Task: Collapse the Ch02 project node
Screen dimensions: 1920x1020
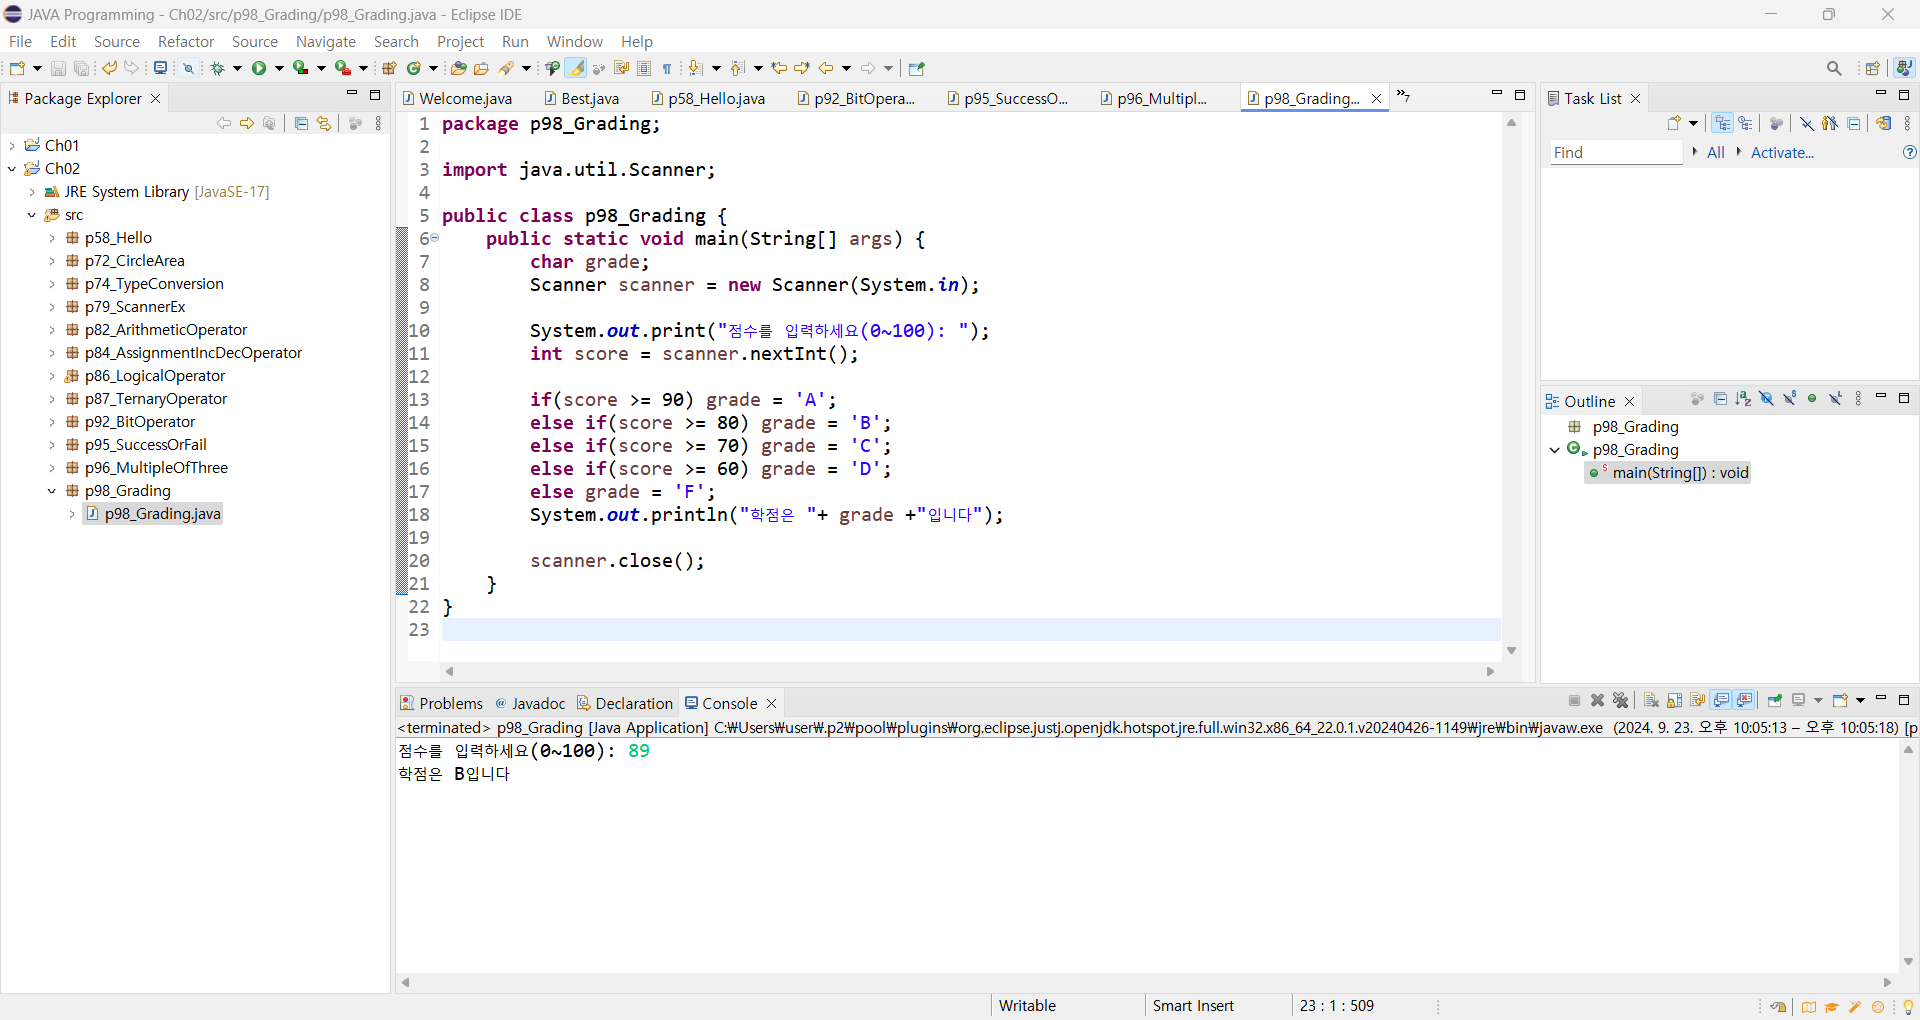Action: click(12, 169)
